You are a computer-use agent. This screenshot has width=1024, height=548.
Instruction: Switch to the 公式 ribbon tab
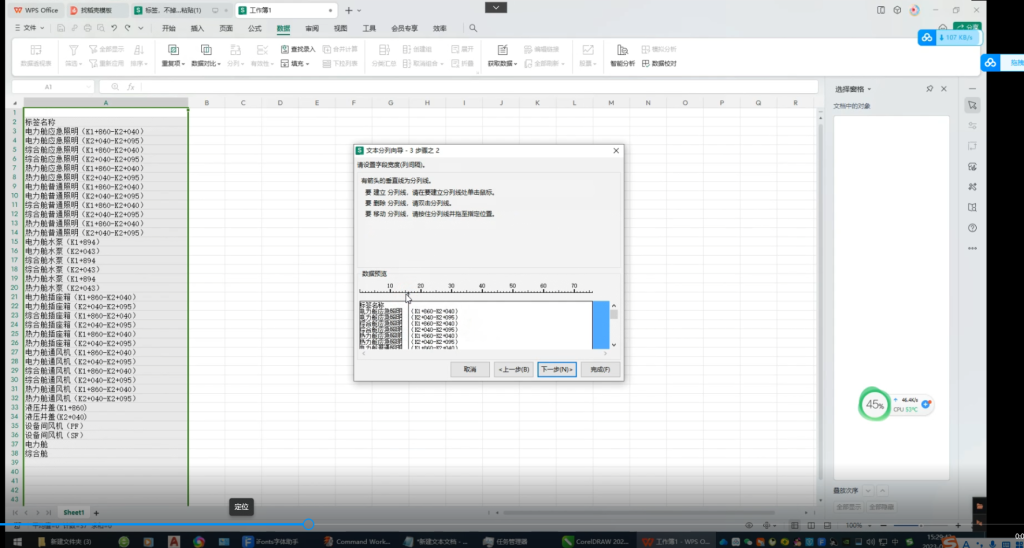[x=254, y=29]
